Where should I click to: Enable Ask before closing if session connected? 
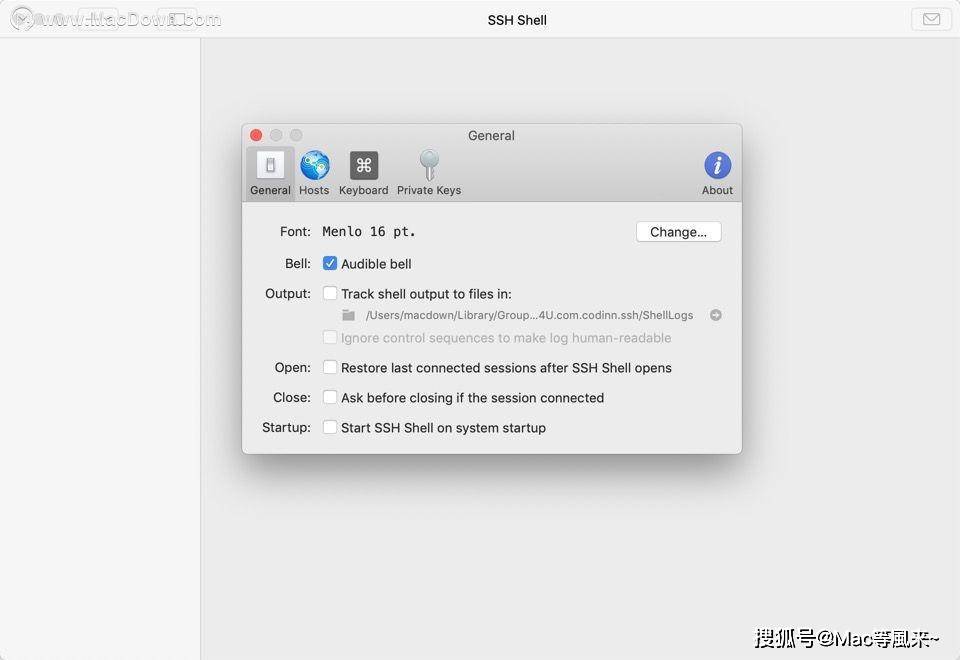(329, 397)
